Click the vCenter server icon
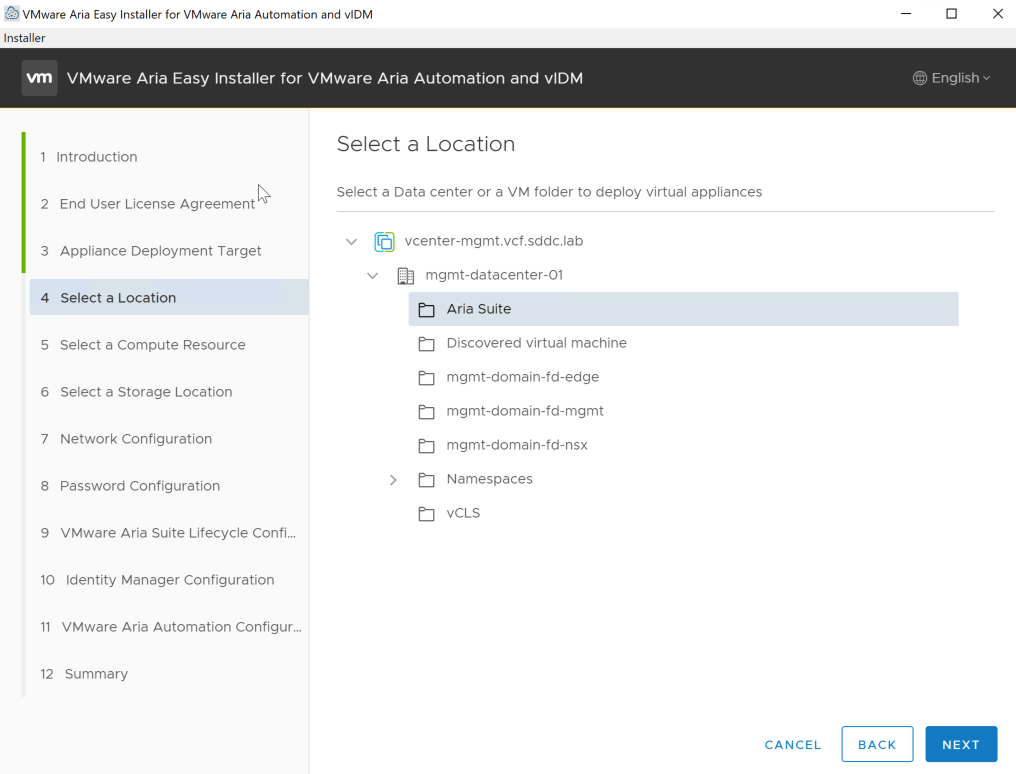 click(x=384, y=241)
